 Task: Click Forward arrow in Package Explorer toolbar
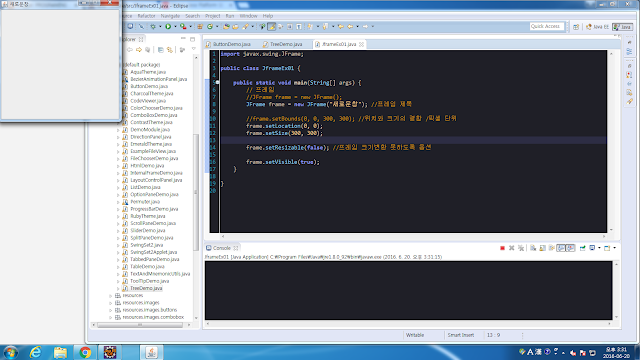tap(139, 50)
